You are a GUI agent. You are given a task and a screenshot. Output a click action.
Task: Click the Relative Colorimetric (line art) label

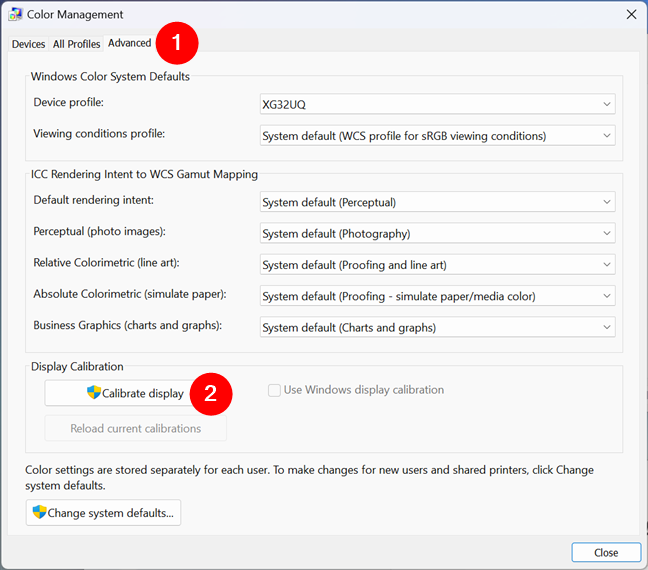(x=107, y=263)
